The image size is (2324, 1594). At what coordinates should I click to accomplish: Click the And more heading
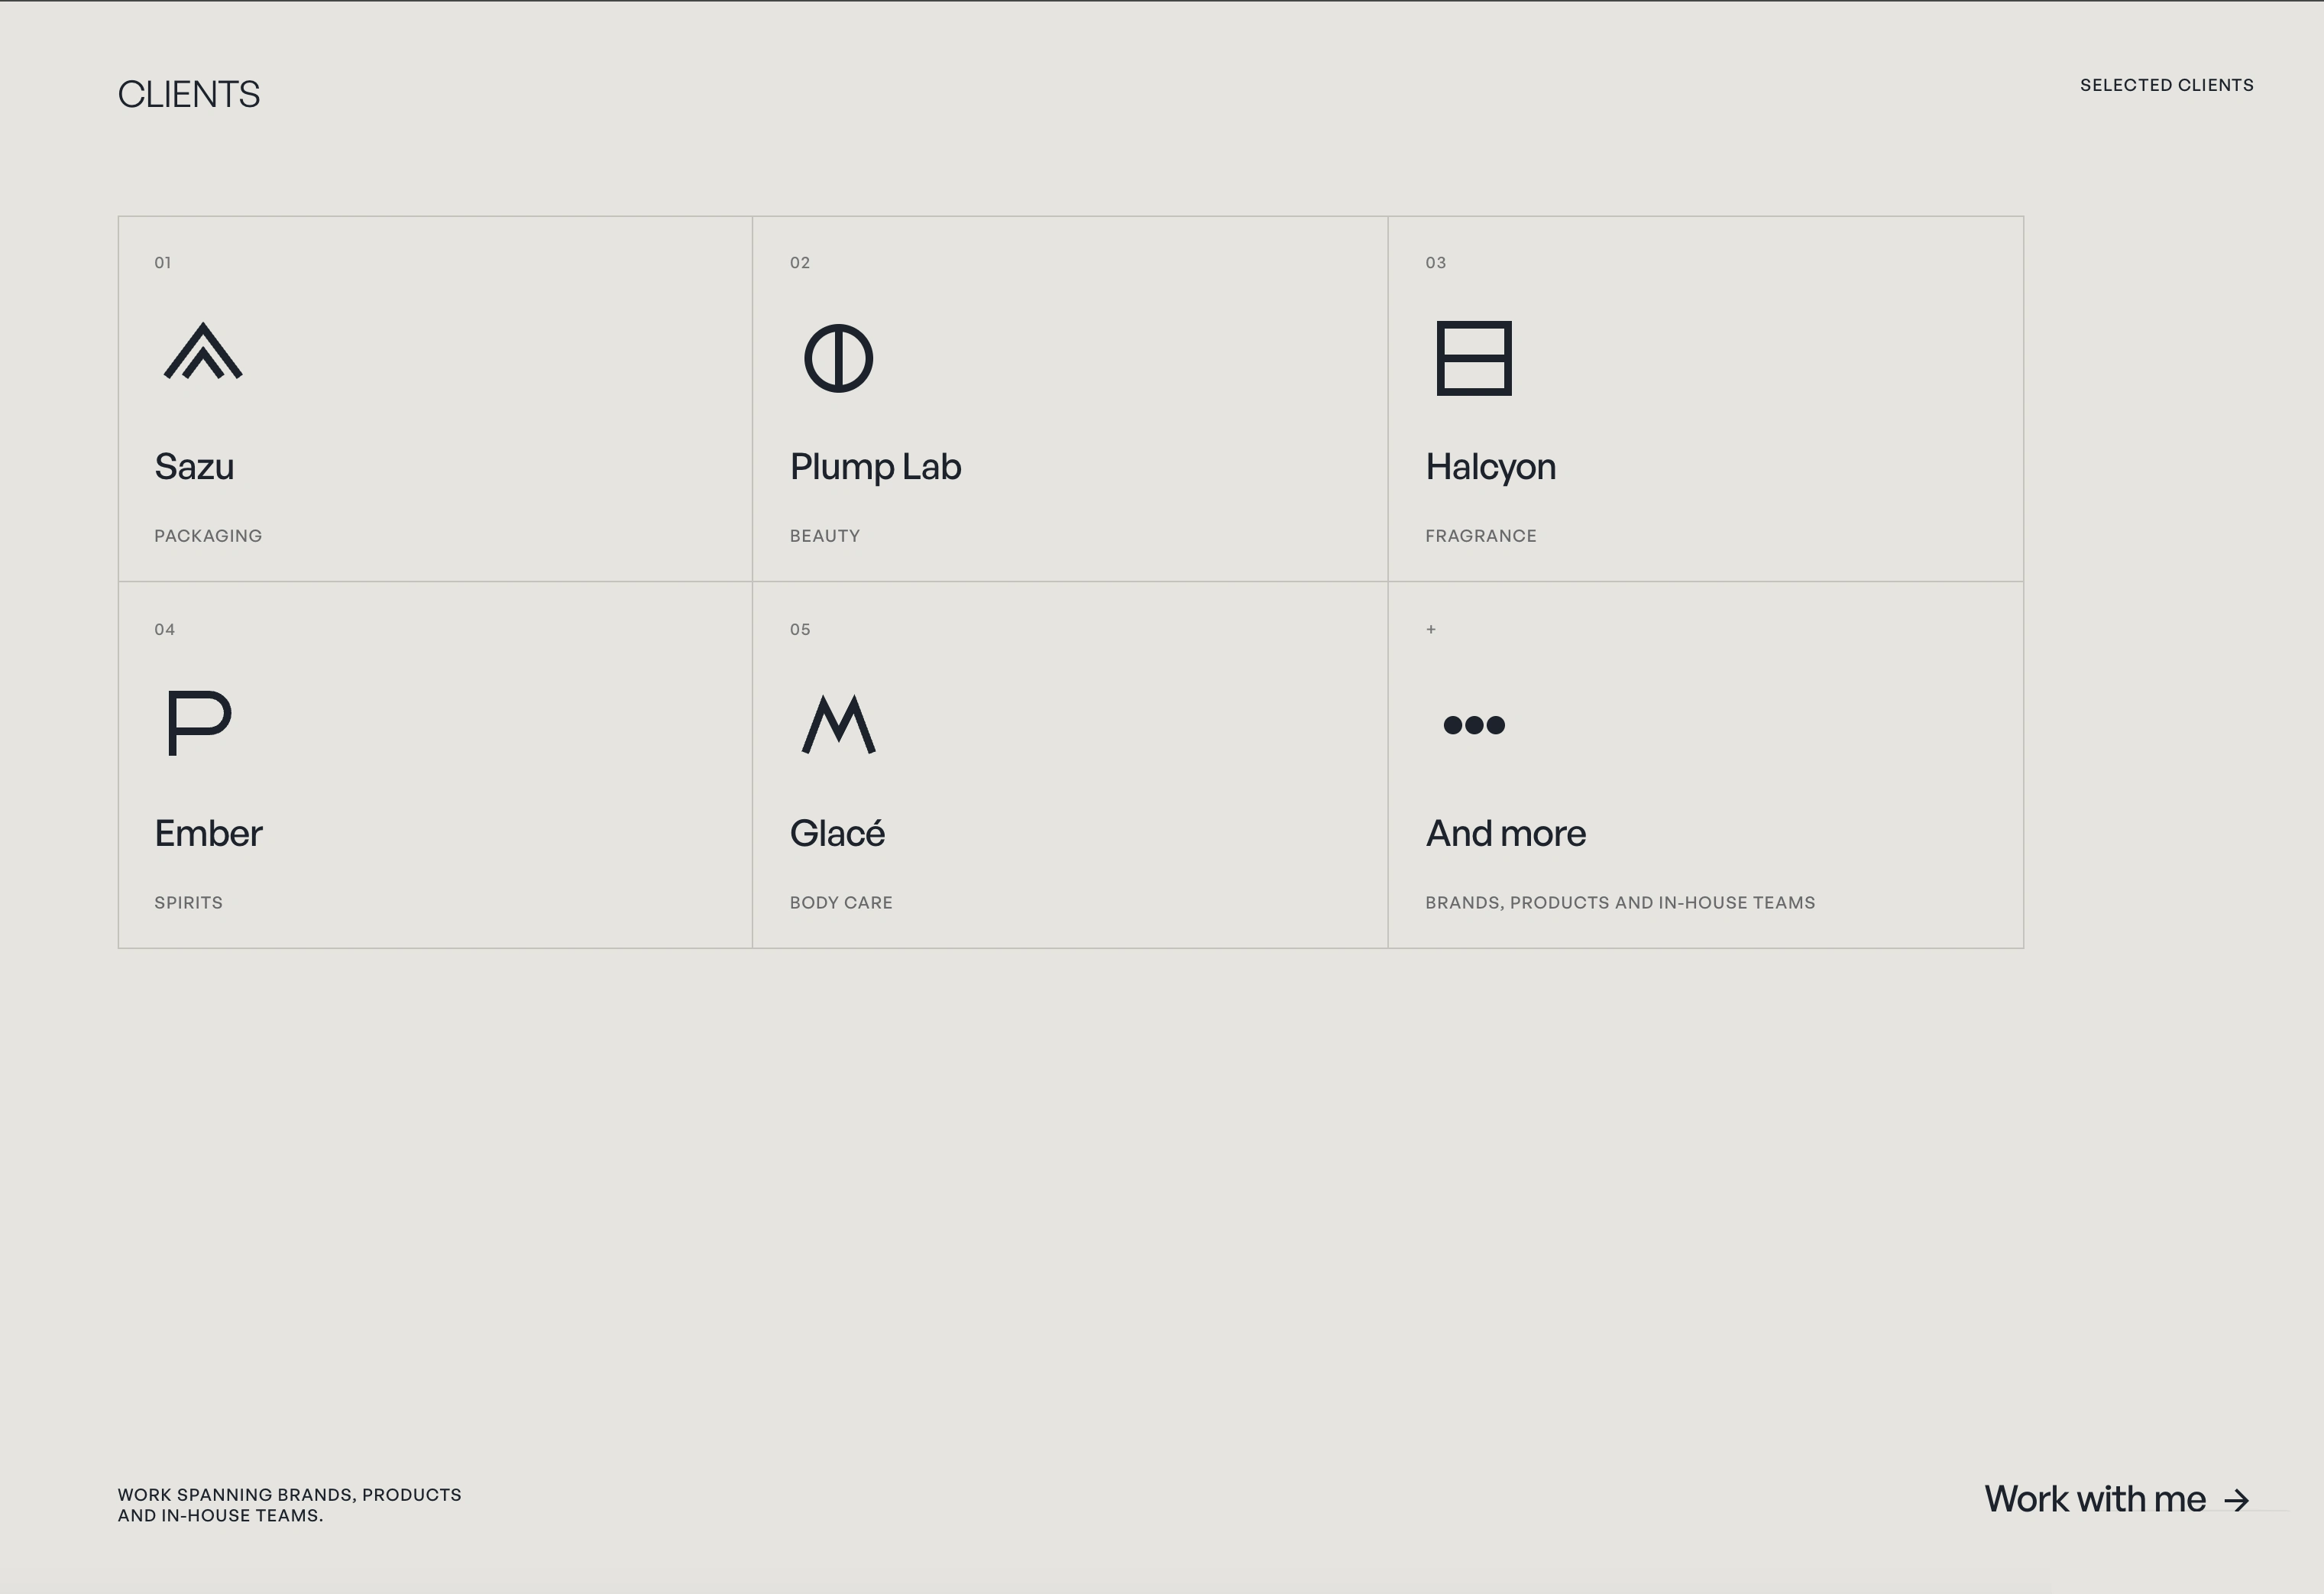tap(1505, 834)
